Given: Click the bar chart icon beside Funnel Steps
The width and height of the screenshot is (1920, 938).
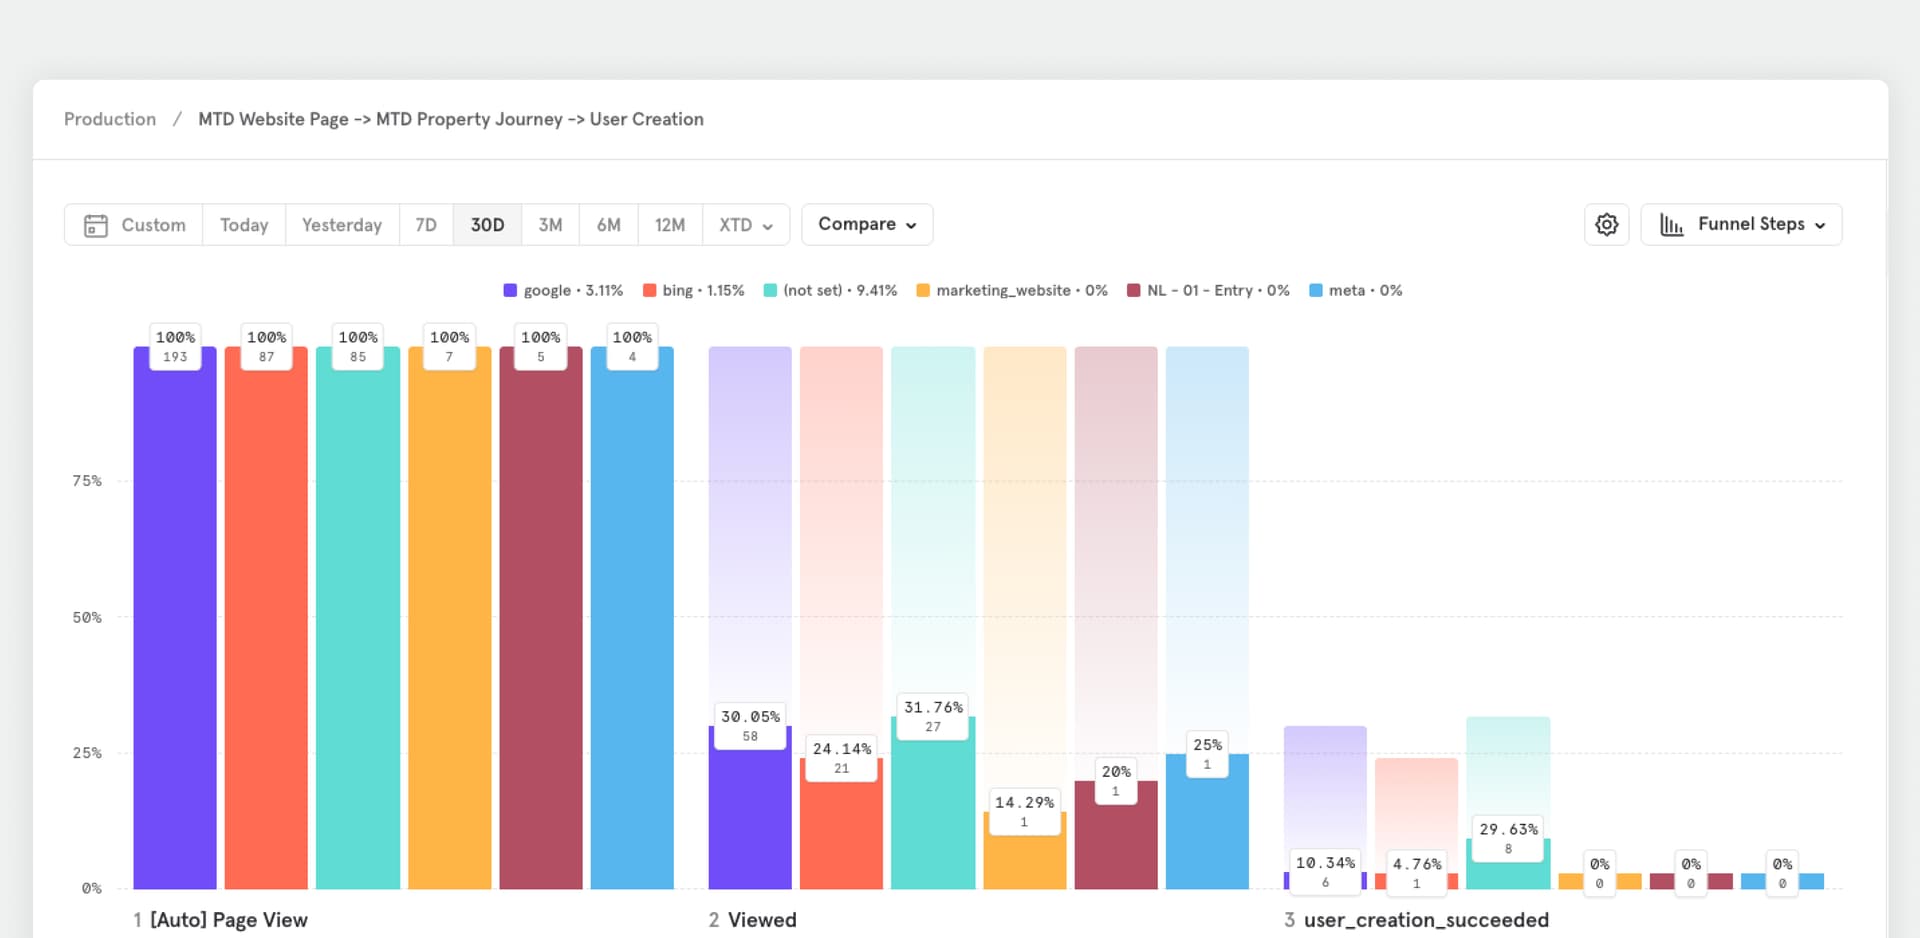Looking at the screenshot, I should (1674, 224).
